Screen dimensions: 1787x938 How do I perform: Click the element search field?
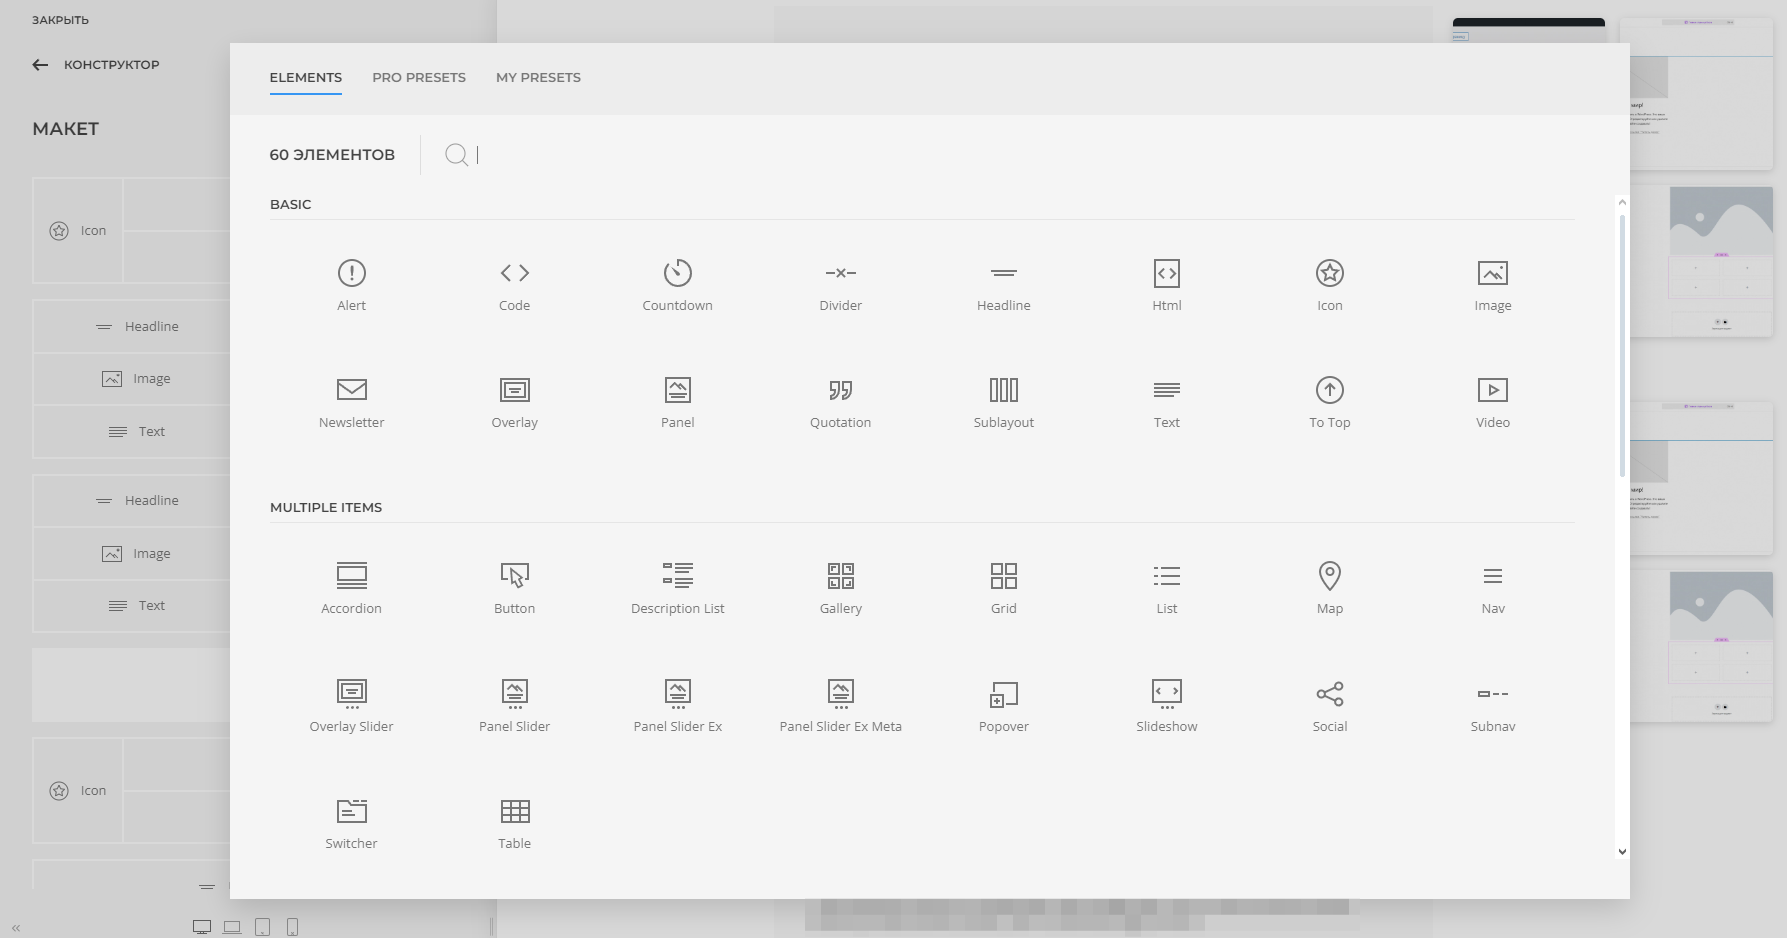600,155
